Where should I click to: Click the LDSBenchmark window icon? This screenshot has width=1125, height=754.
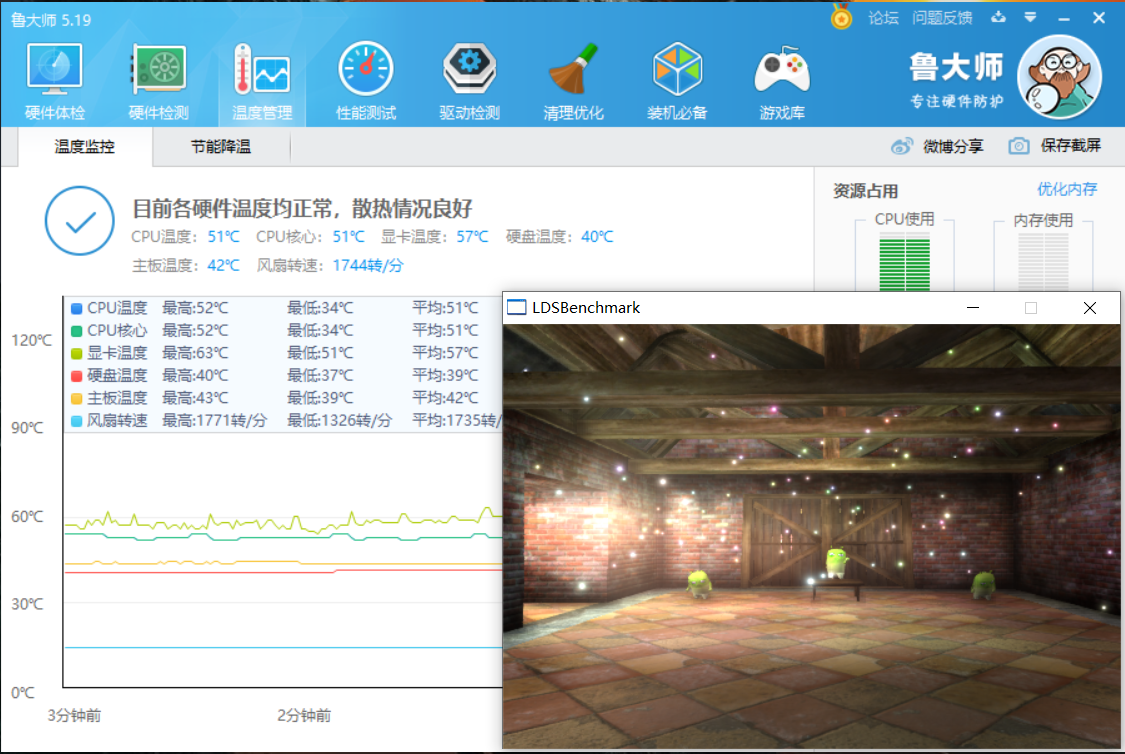[x=517, y=308]
